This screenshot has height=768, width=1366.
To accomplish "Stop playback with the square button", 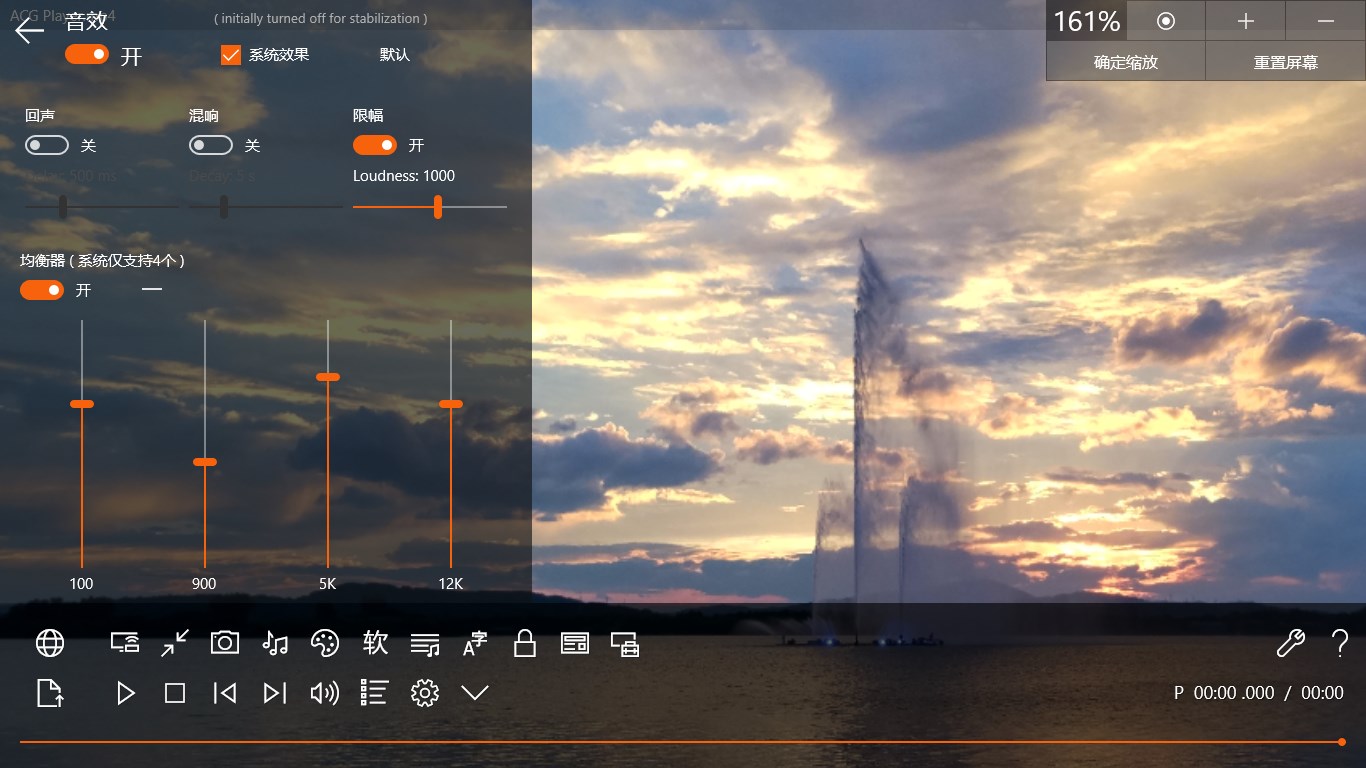I will (x=175, y=693).
